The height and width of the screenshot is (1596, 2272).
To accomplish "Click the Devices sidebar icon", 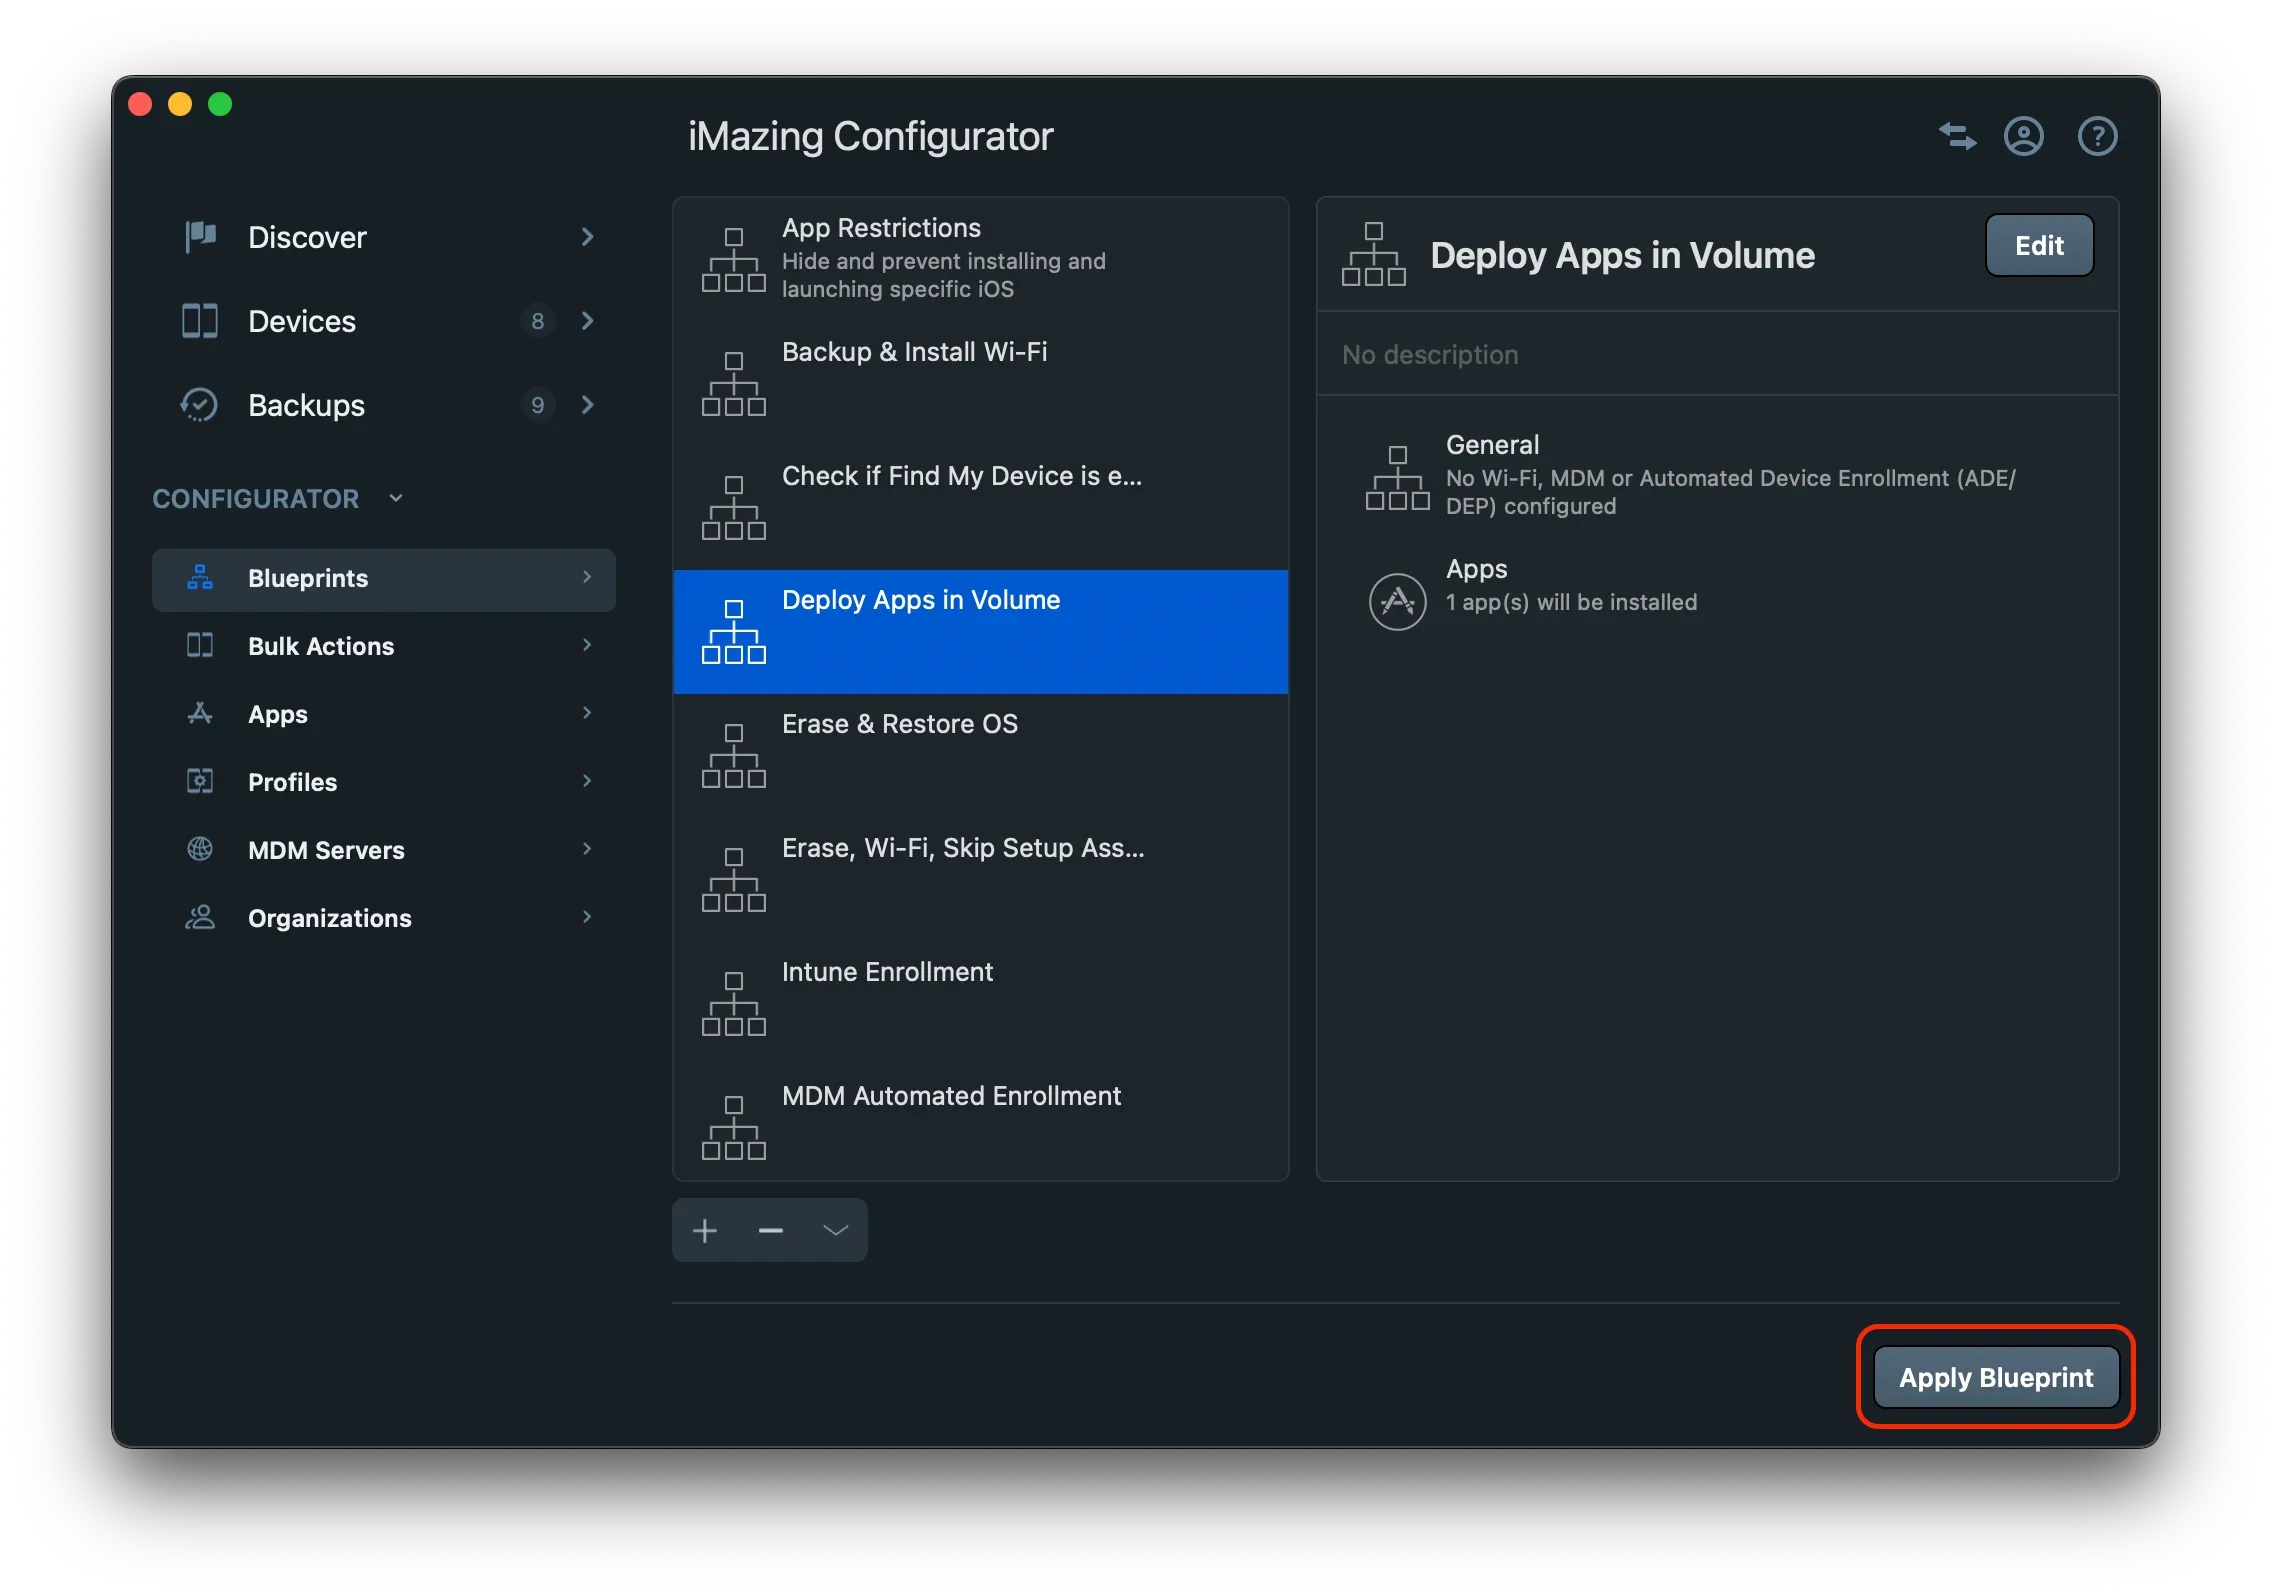I will click(x=199, y=321).
